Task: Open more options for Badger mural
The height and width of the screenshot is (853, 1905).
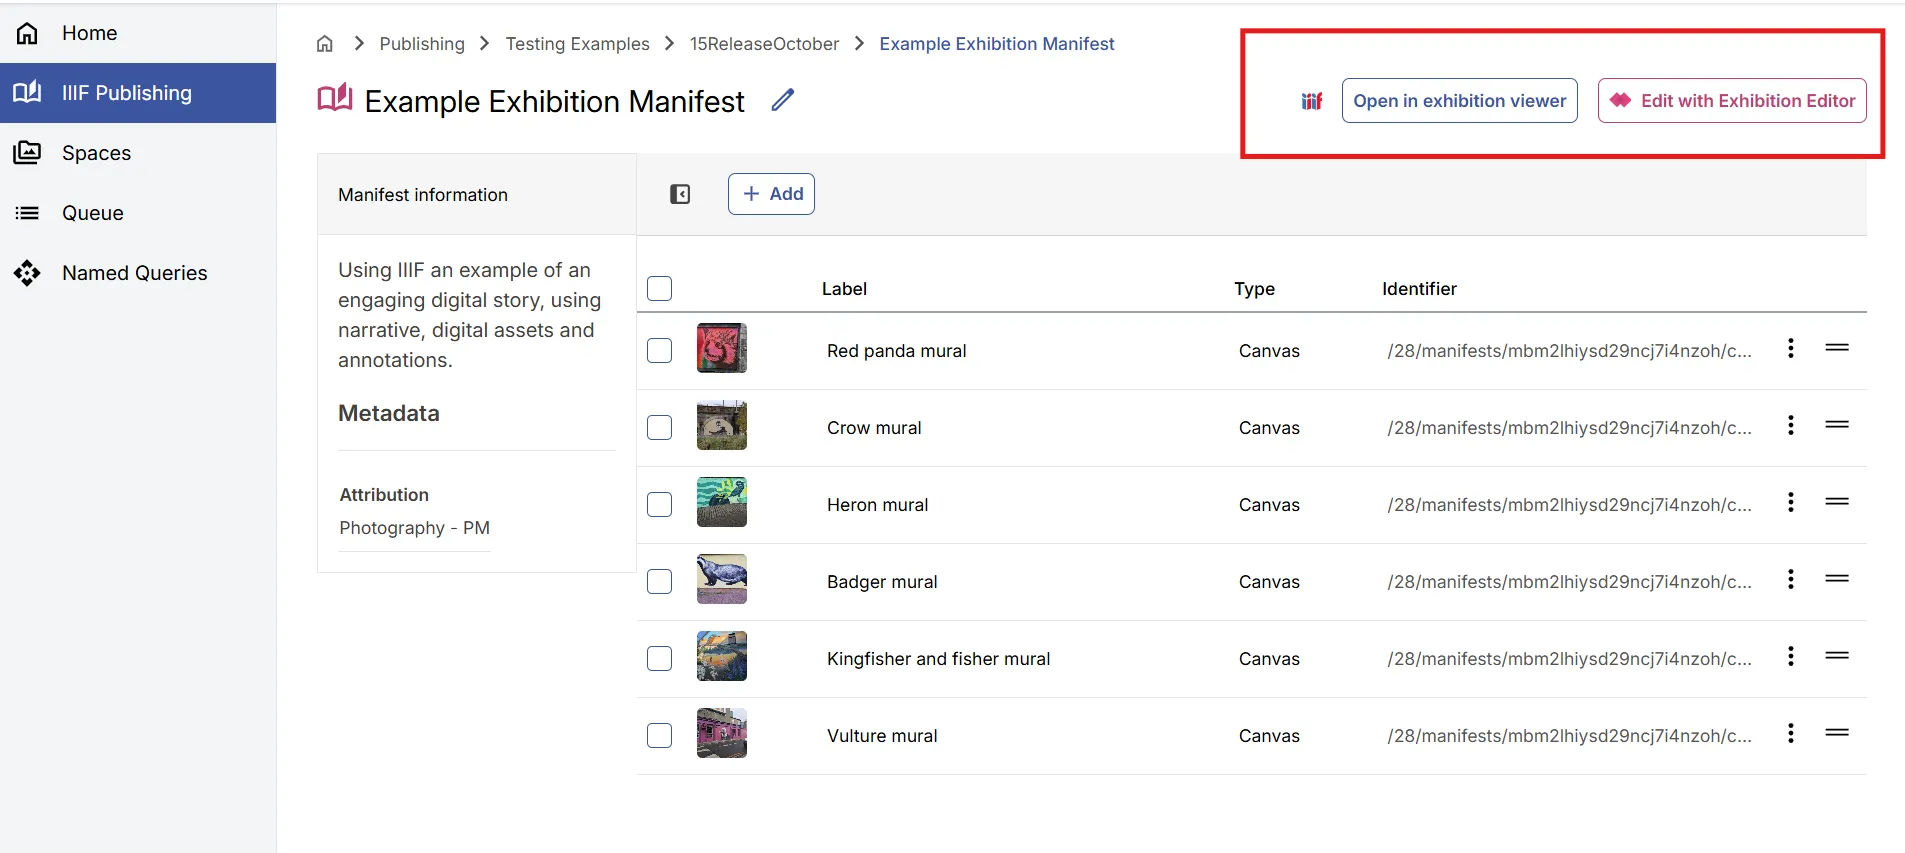Action: [1791, 579]
